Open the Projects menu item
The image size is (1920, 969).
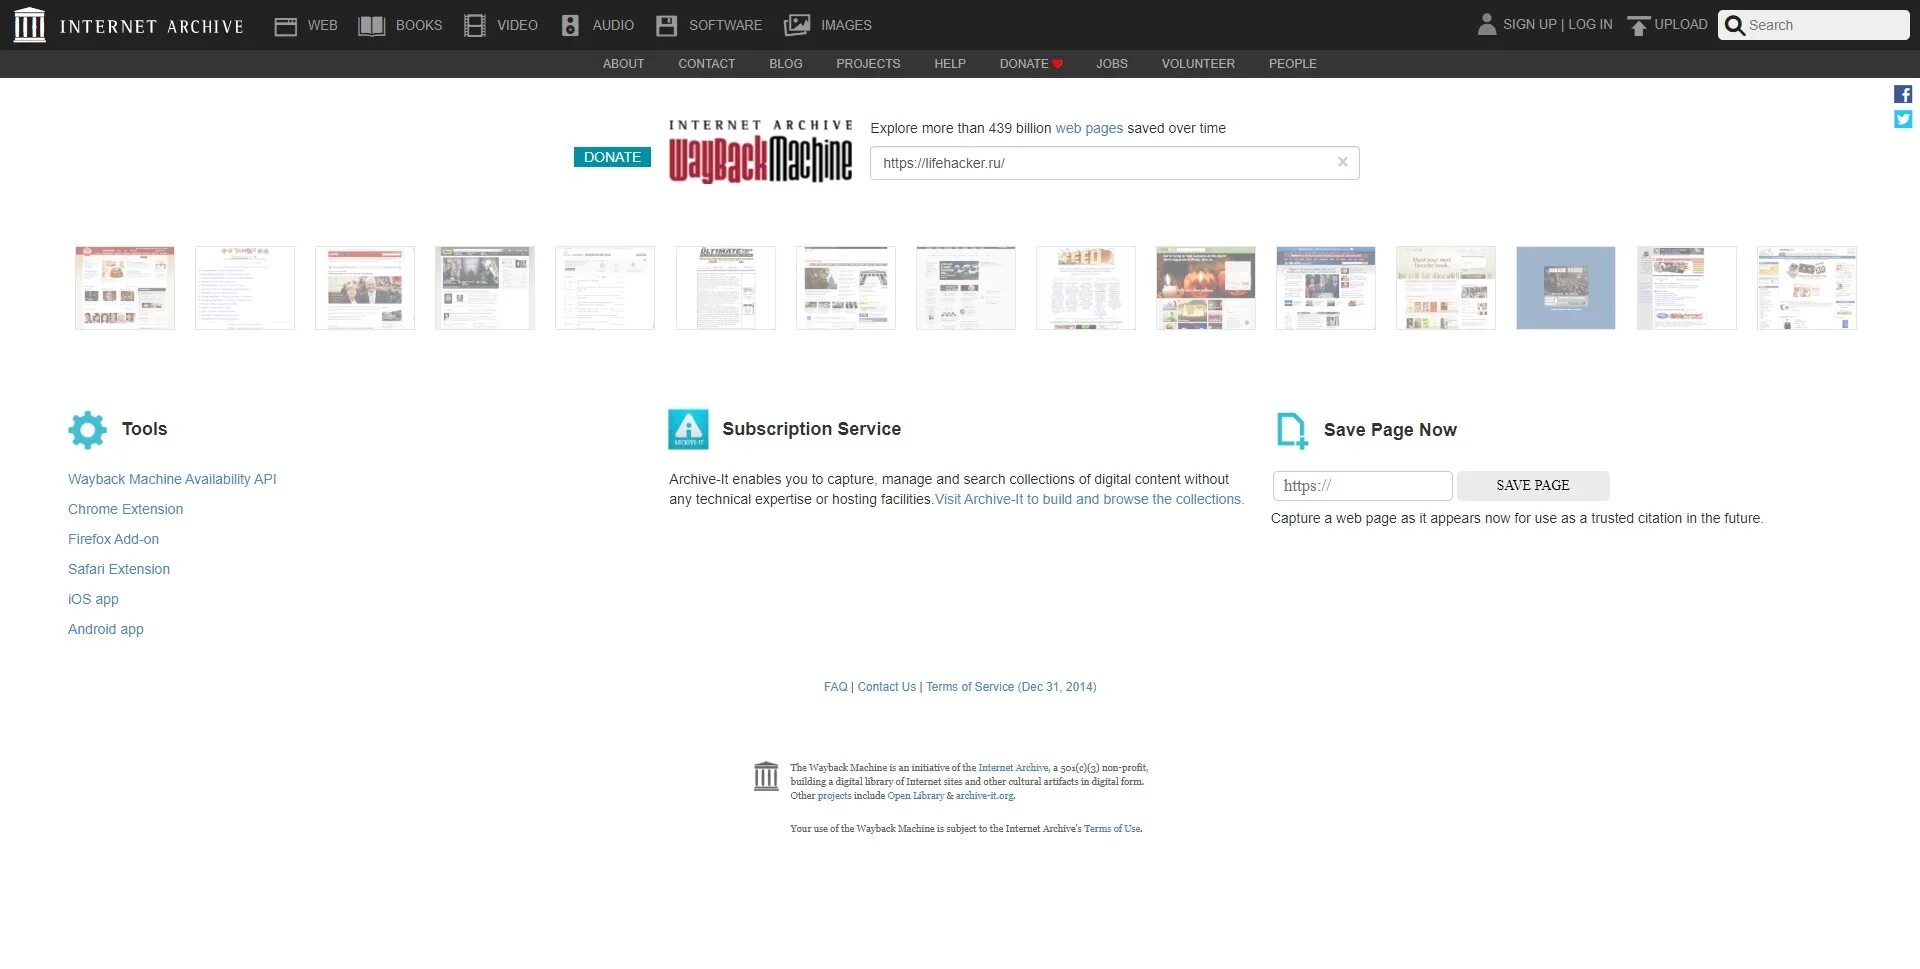tap(868, 64)
